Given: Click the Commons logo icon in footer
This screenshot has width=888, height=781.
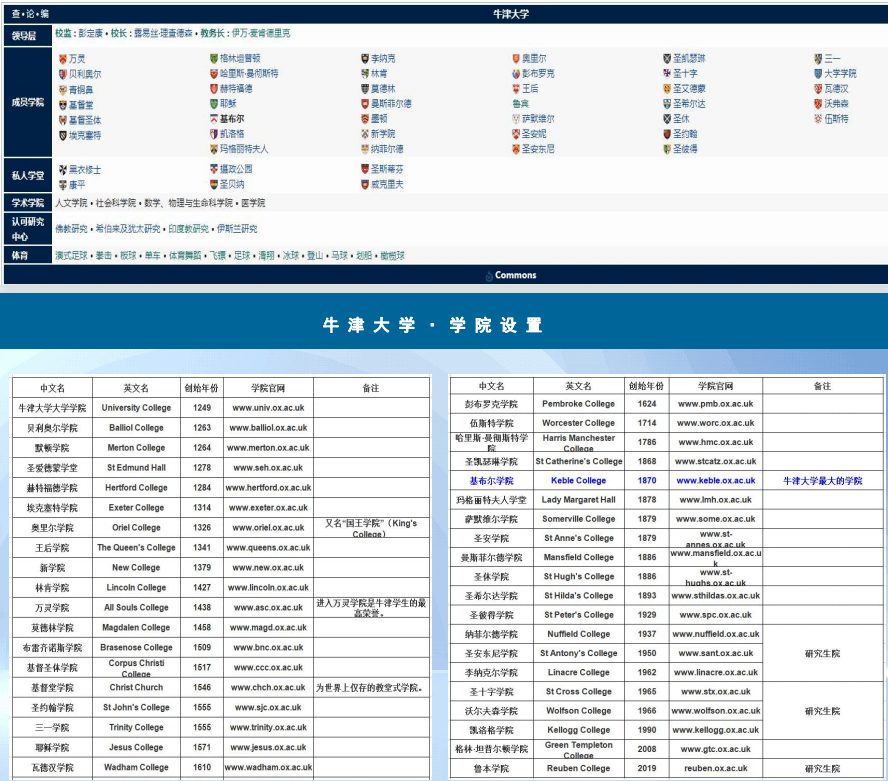Looking at the screenshot, I should point(489,276).
